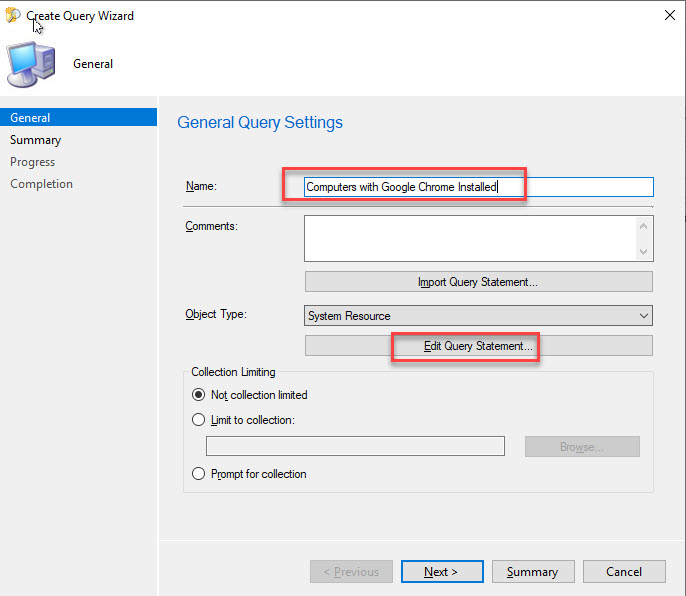This screenshot has width=686, height=596.
Task: Select Not collection limited option
Action: coord(198,395)
